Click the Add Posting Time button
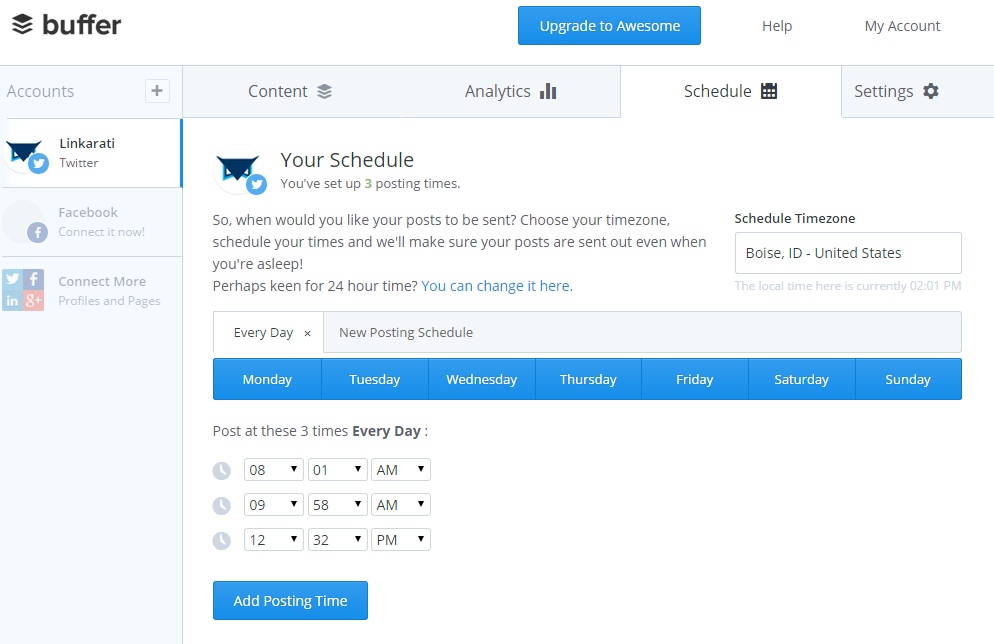 [x=290, y=601]
